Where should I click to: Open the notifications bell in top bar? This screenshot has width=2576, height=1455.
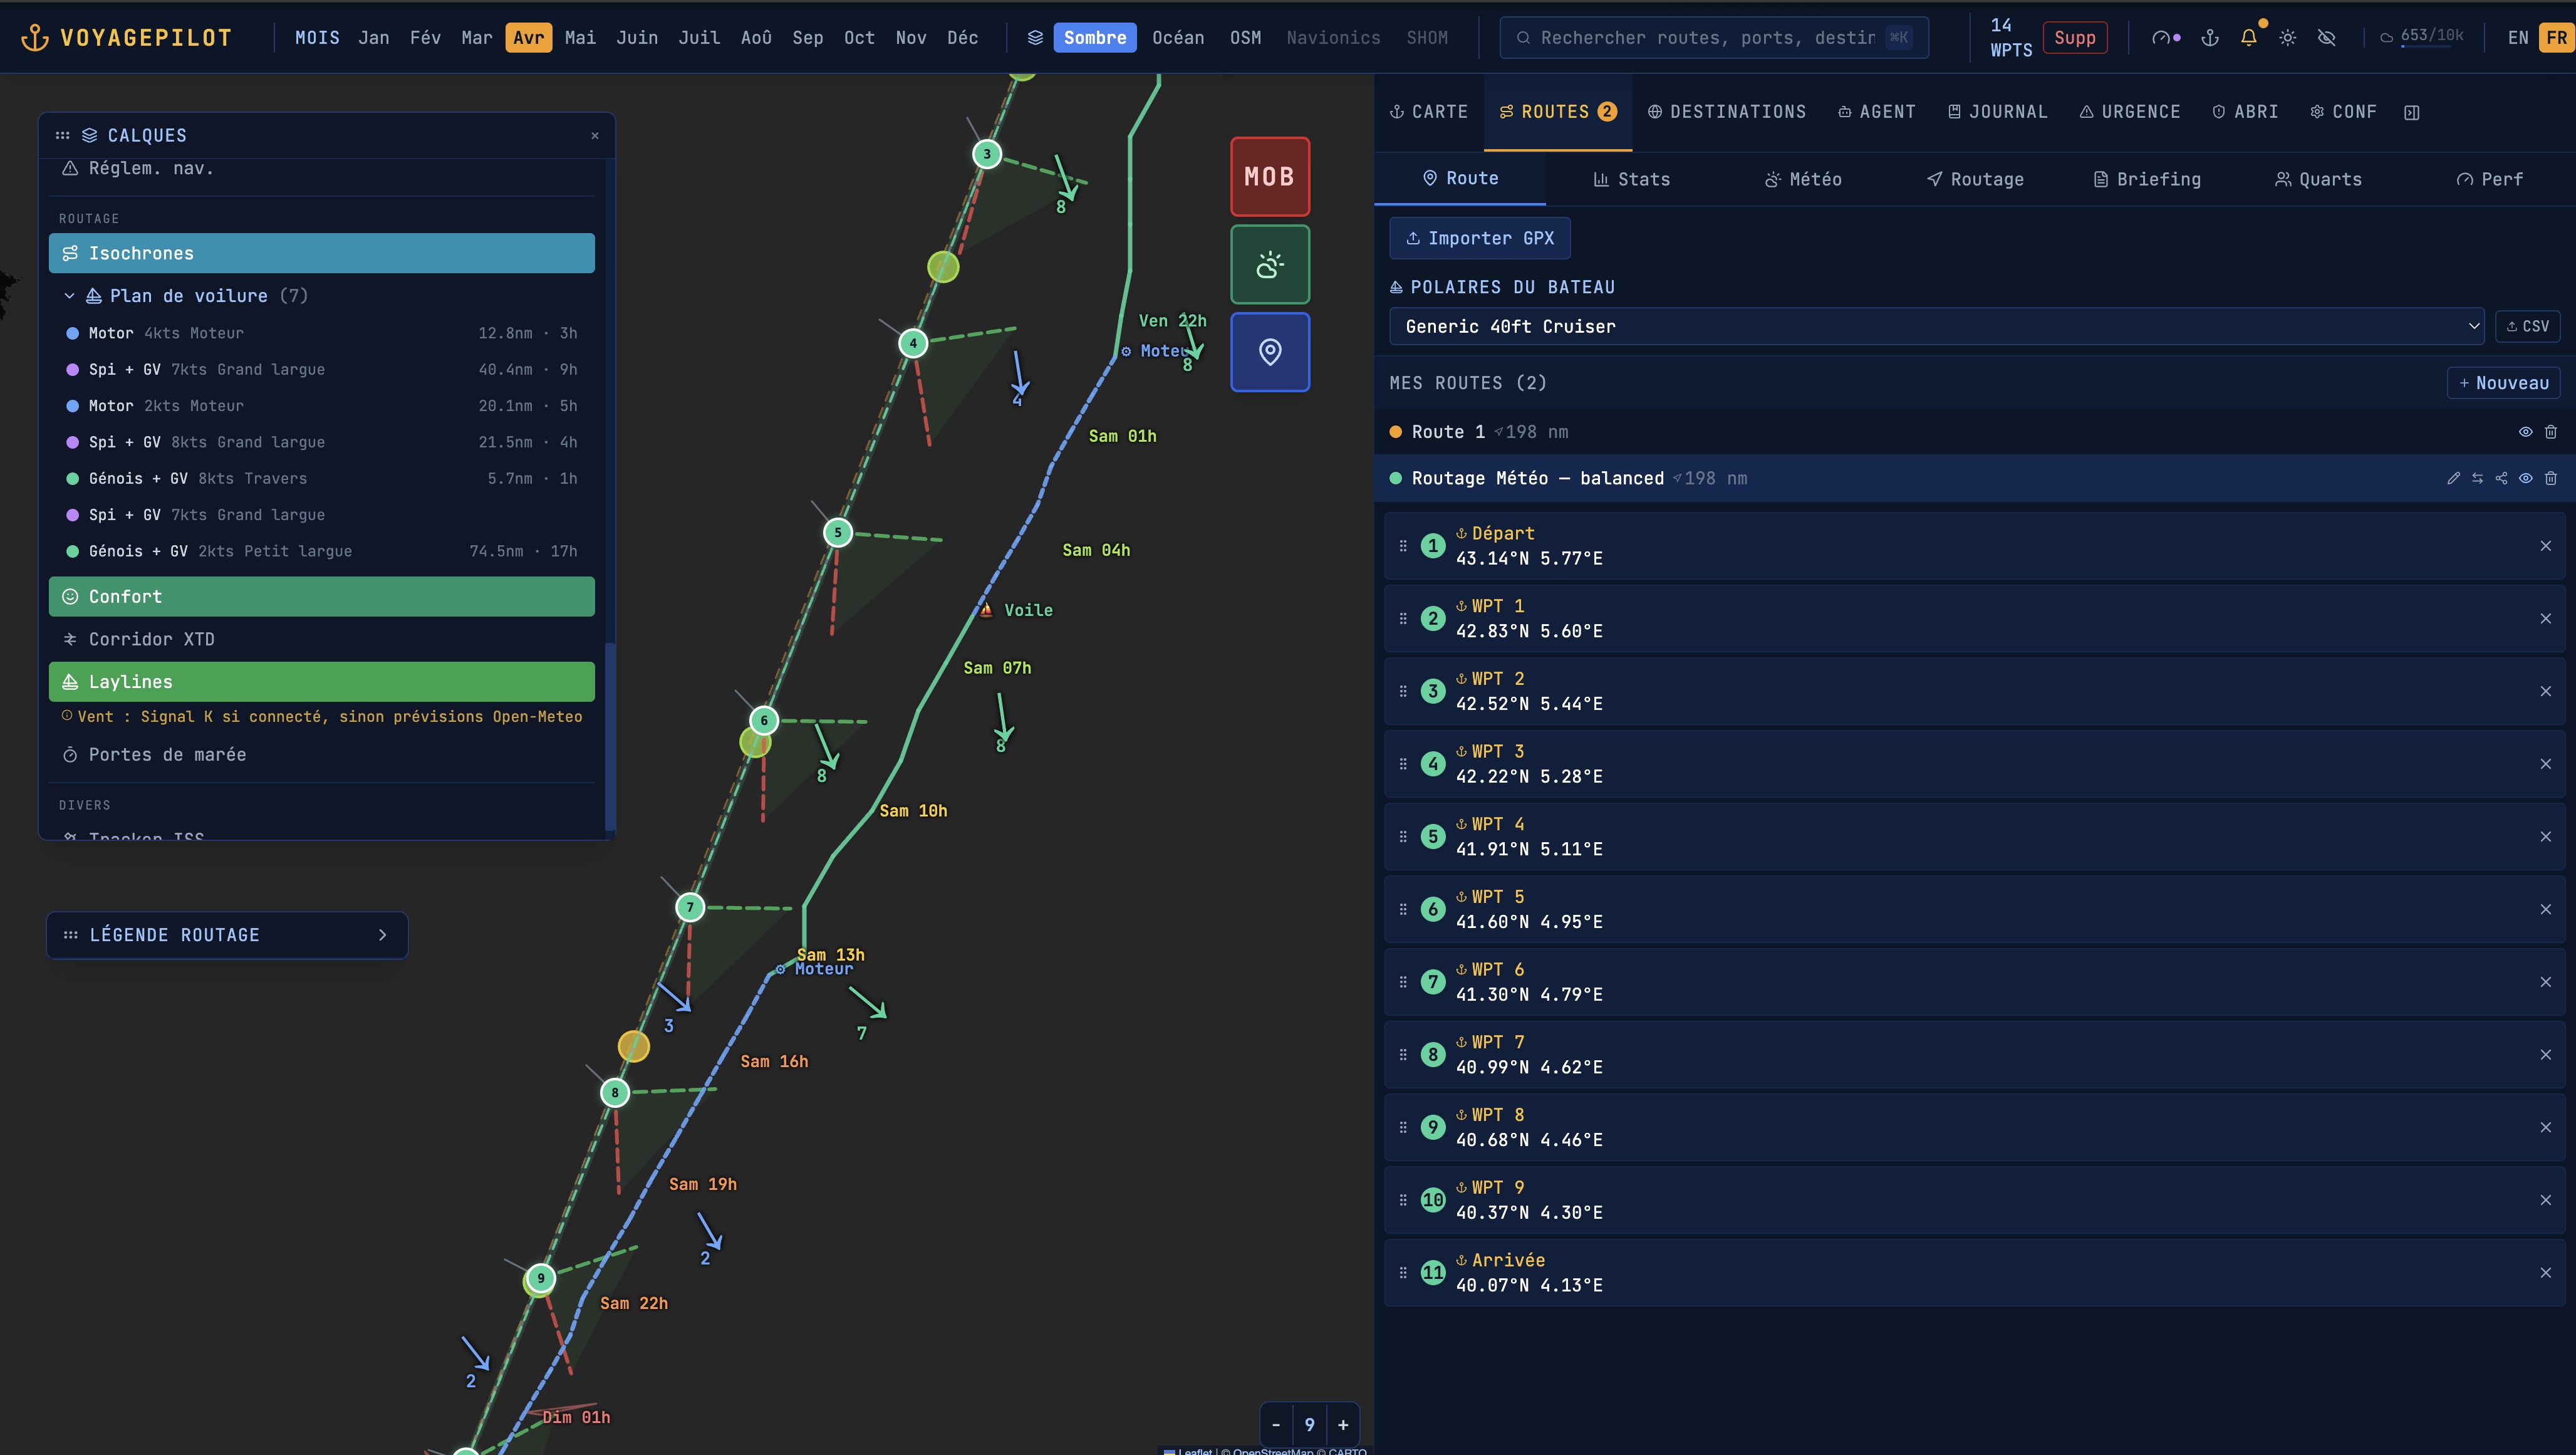pos(2248,38)
